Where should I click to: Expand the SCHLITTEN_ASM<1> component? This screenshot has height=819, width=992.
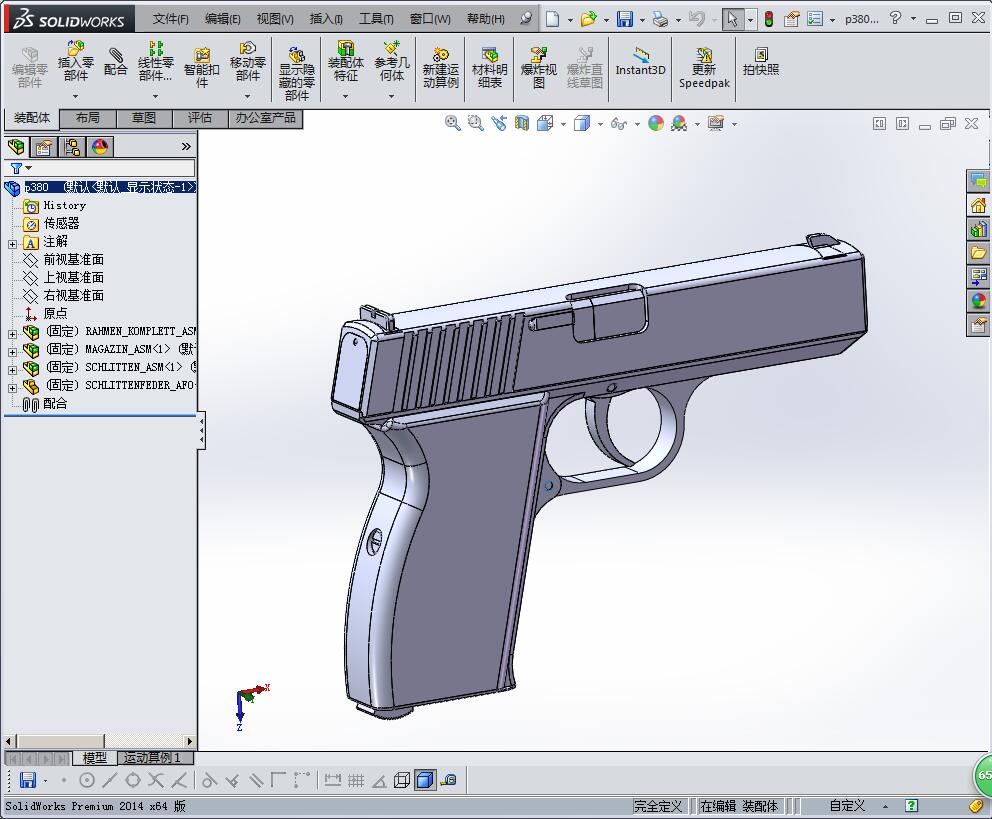pyautogui.click(x=12, y=369)
